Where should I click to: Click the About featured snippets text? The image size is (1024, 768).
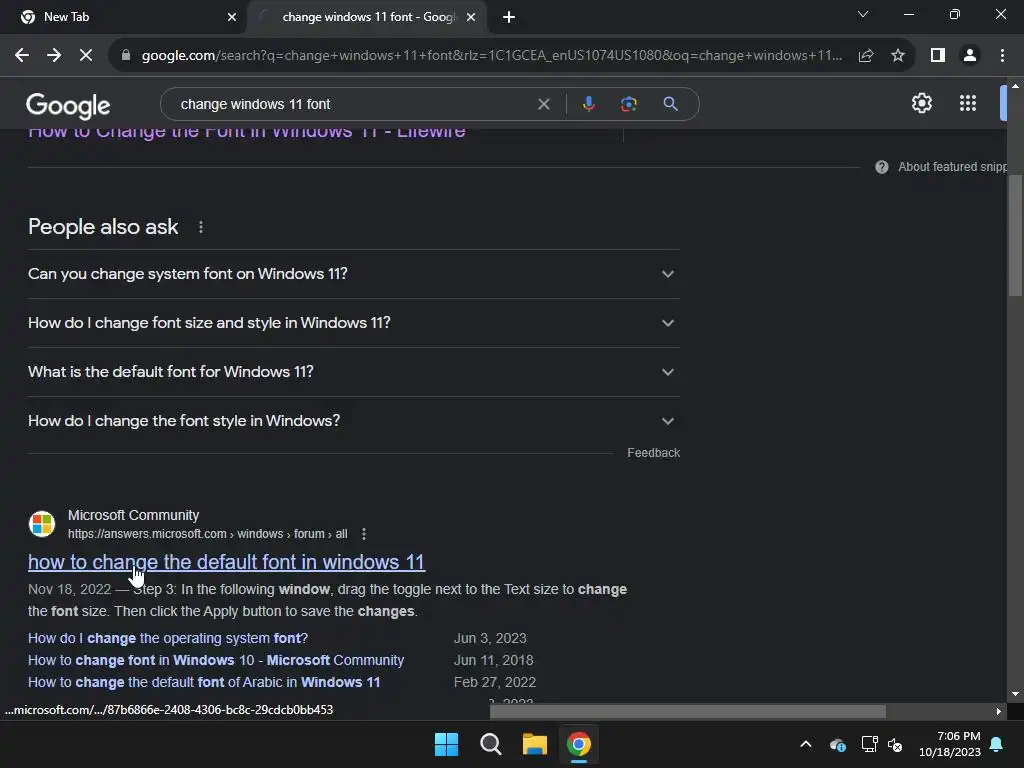[x=953, y=167]
